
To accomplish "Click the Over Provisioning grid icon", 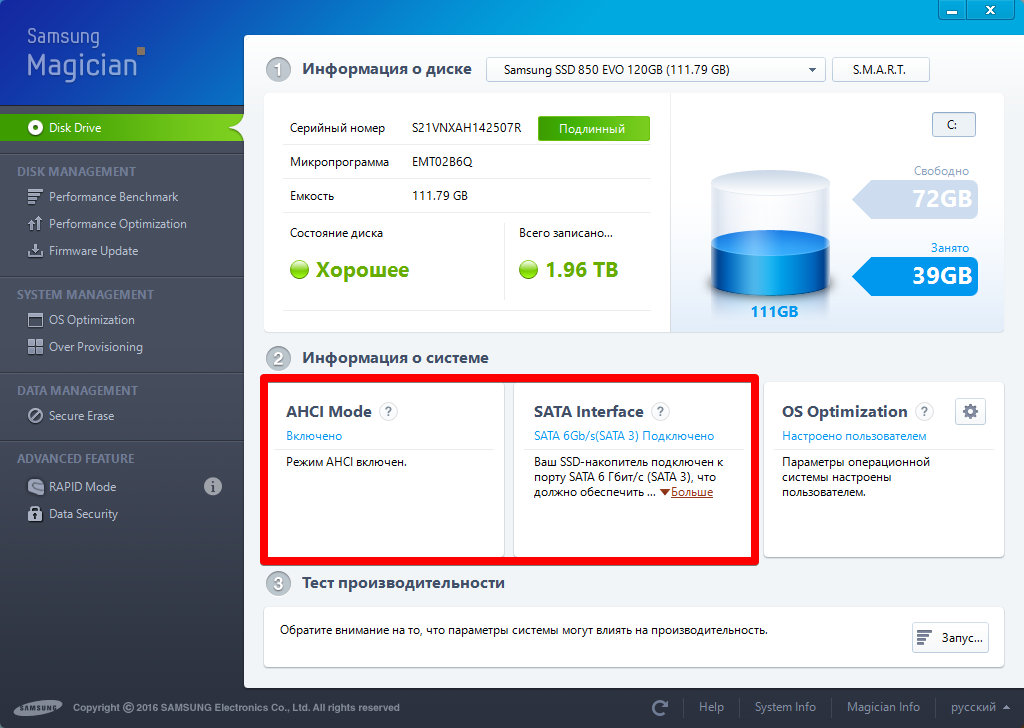I will [35, 347].
